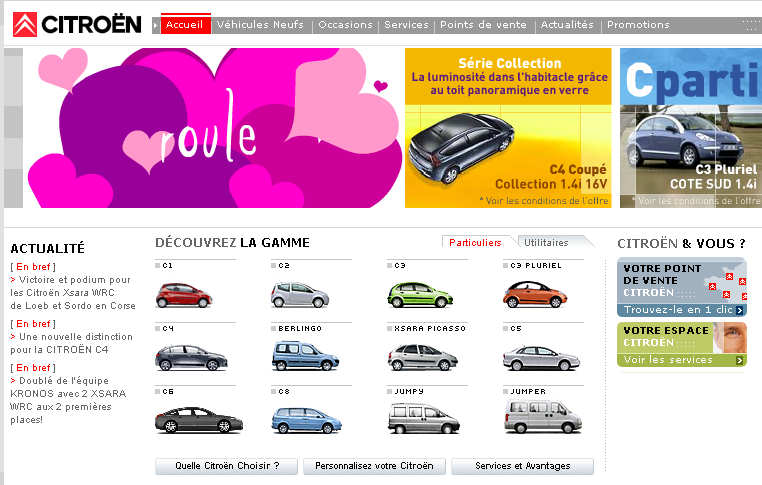
Task: Click the JUMPY model label
Action: [409, 391]
